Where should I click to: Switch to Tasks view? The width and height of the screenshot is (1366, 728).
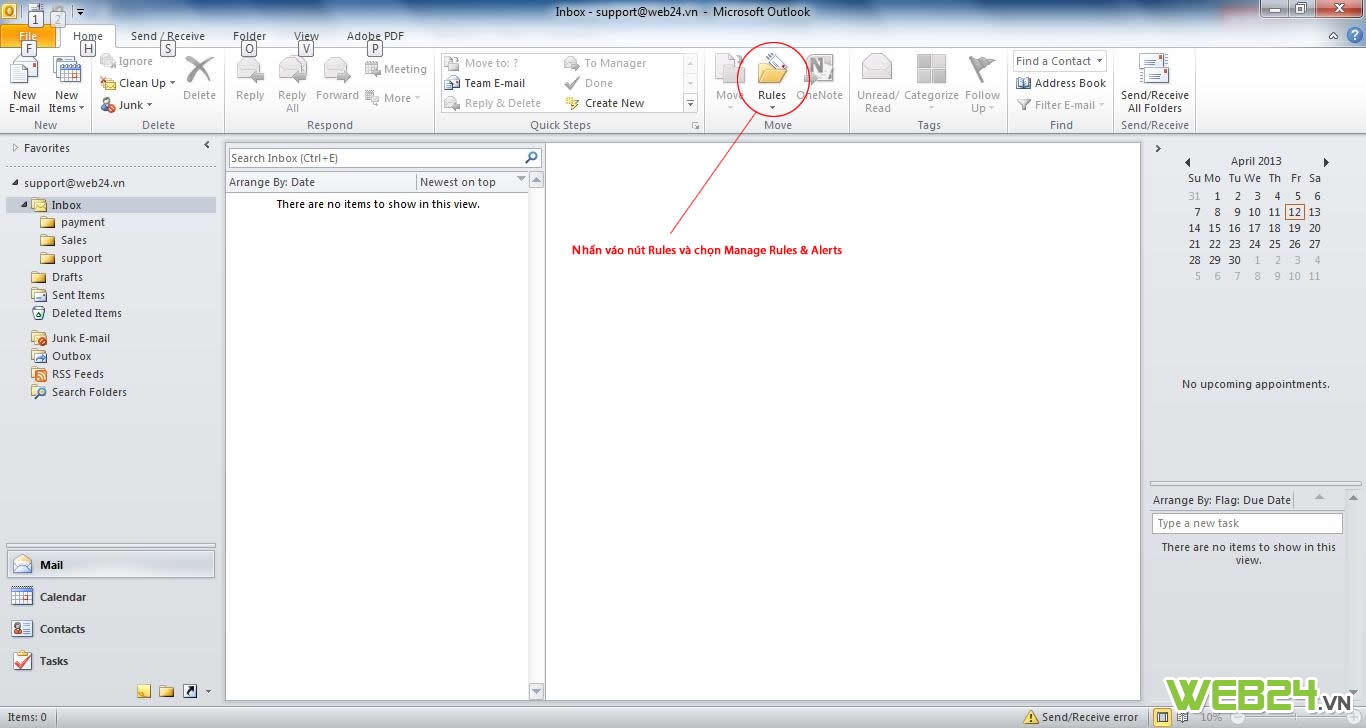(x=110, y=661)
